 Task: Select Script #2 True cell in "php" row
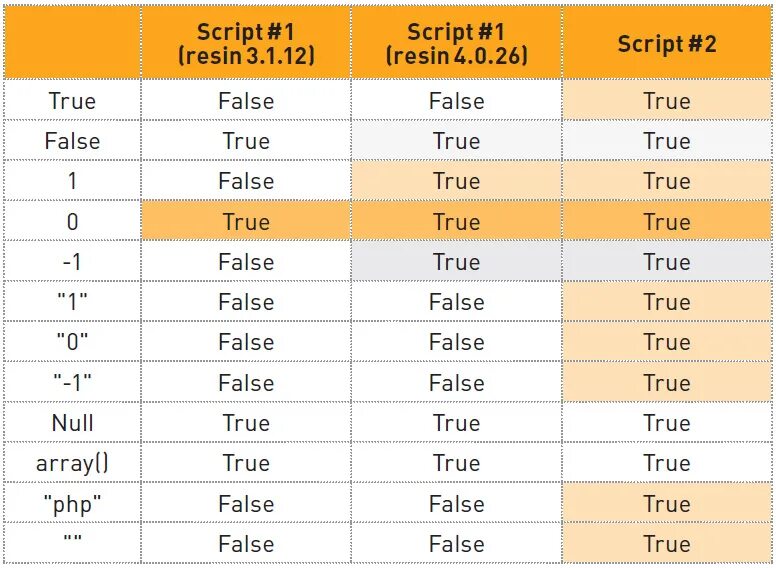coord(667,504)
